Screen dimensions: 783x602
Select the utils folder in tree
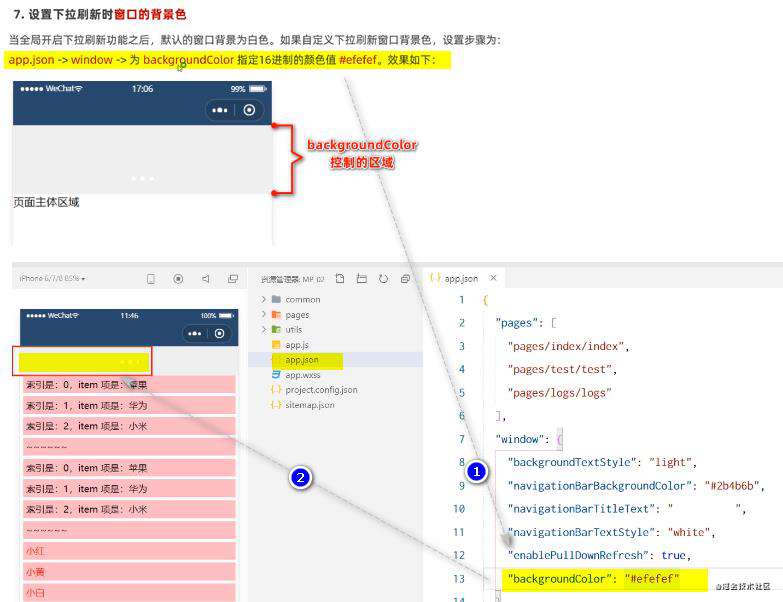coord(294,329)
